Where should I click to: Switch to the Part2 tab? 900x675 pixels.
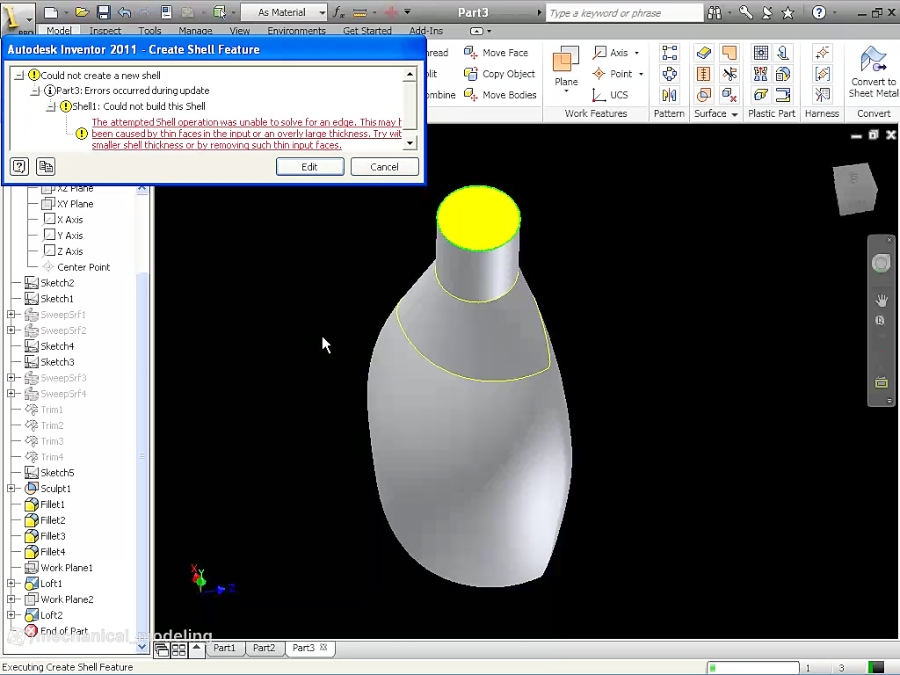[263, 648]
